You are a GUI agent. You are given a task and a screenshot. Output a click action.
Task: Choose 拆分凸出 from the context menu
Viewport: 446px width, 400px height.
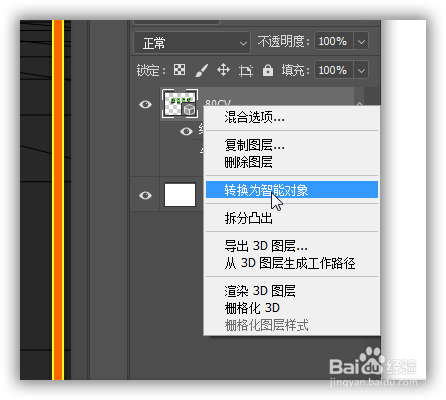[292, 218]
